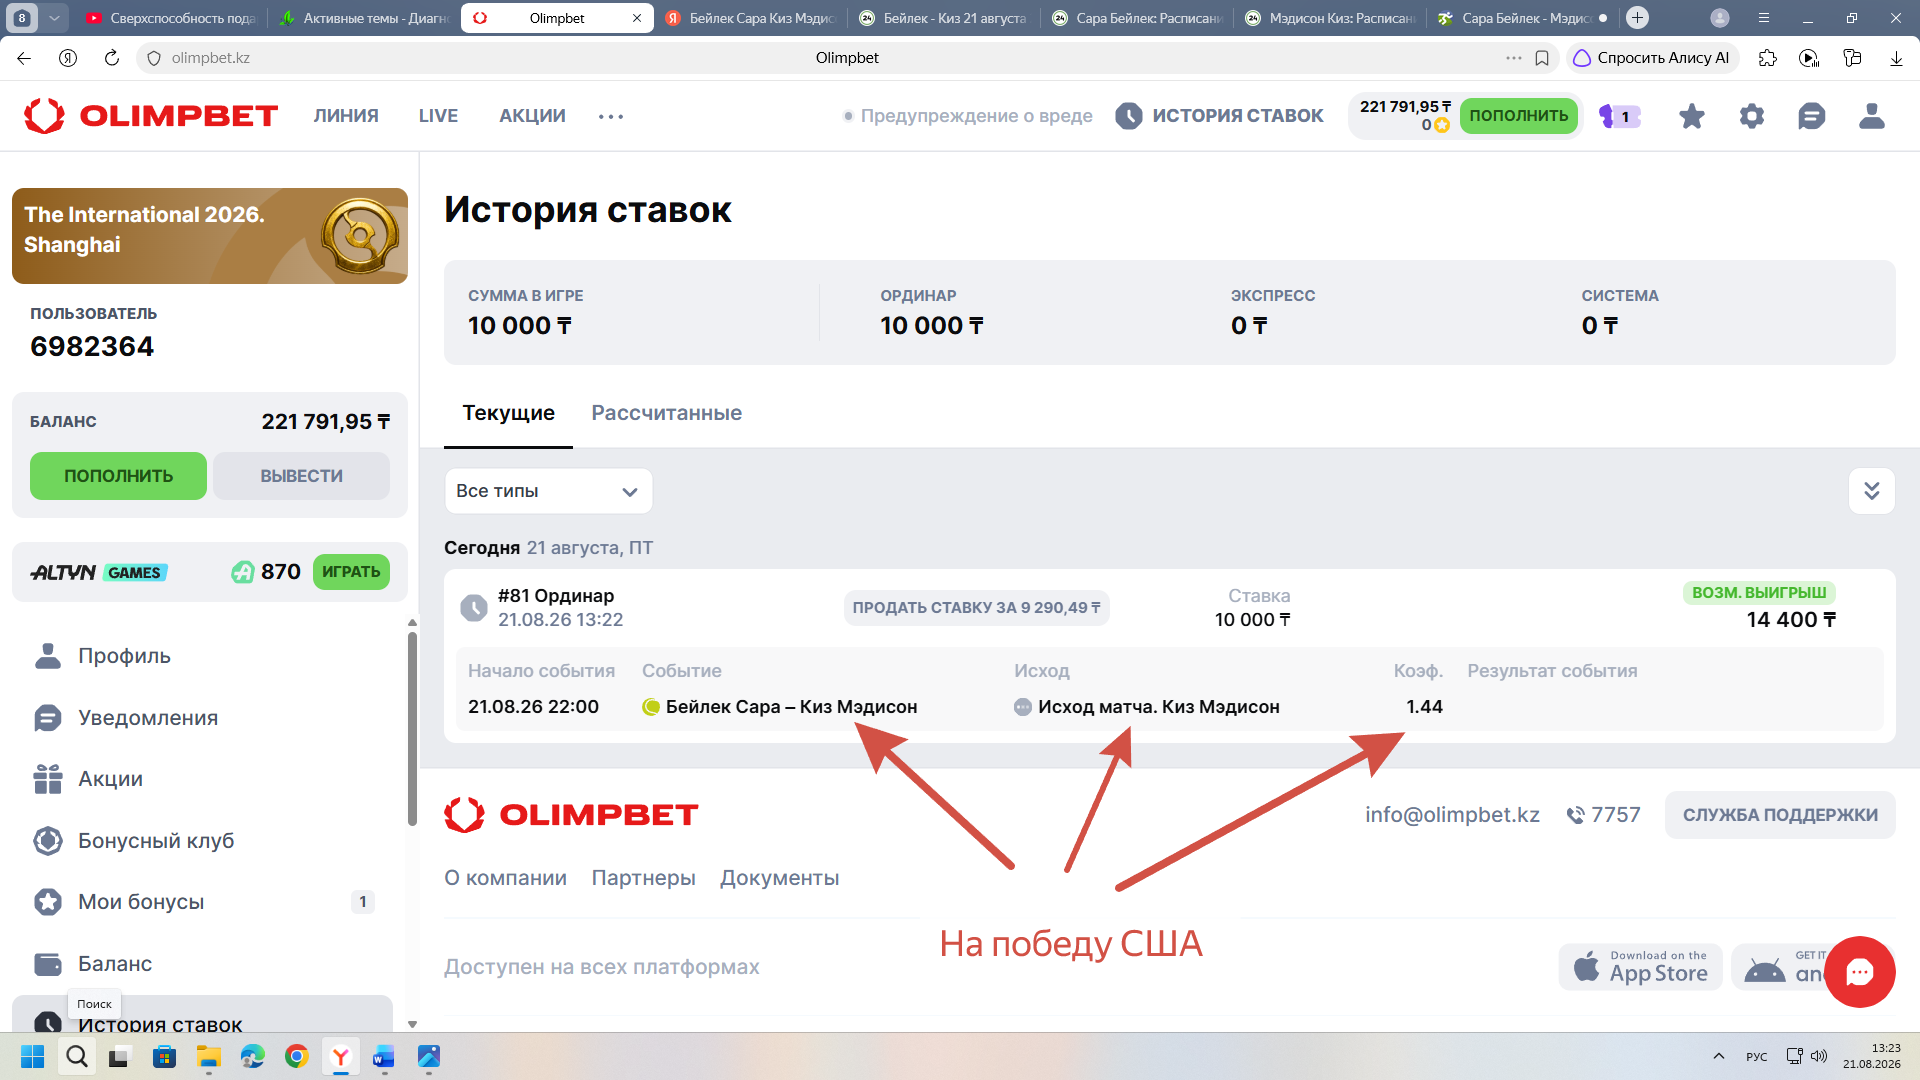The width and height of the screenshot is (1920, 1080).
Task: Open the messages chat icon in header
Action: (x=1811, y=116)
